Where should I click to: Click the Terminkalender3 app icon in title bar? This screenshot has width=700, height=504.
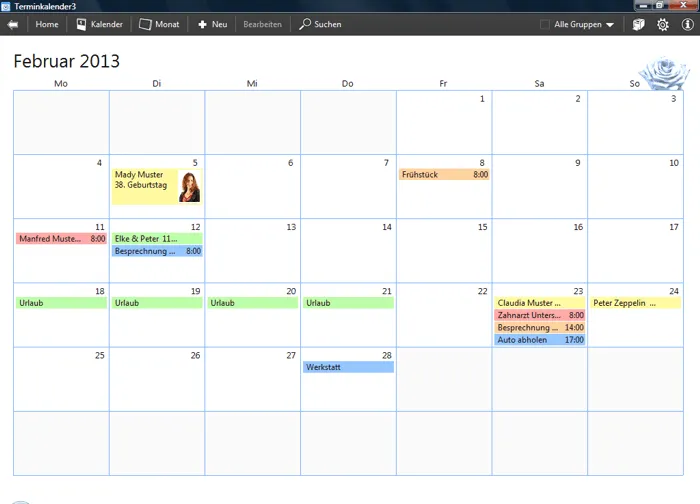click(x=6, y=6)
